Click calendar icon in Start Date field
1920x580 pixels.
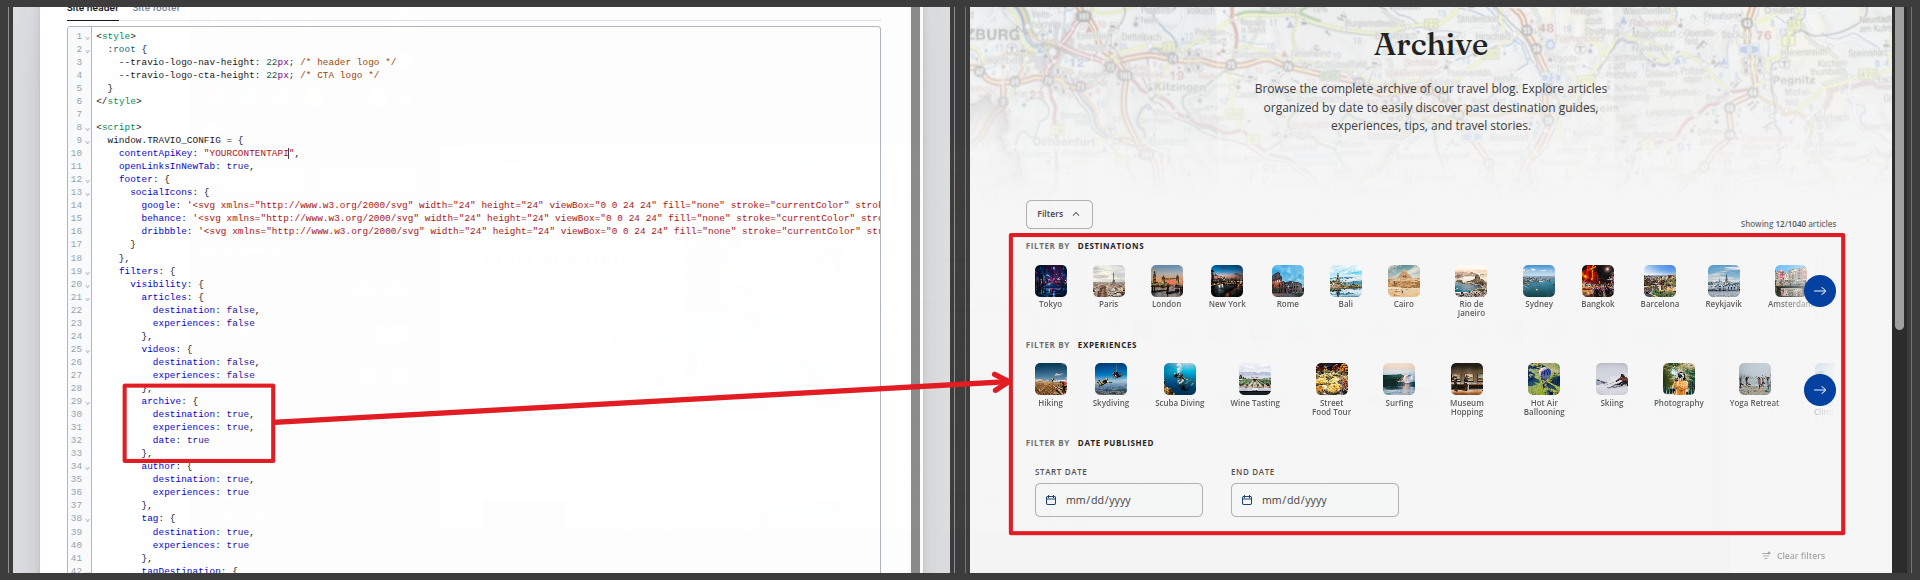(1051, 500)
